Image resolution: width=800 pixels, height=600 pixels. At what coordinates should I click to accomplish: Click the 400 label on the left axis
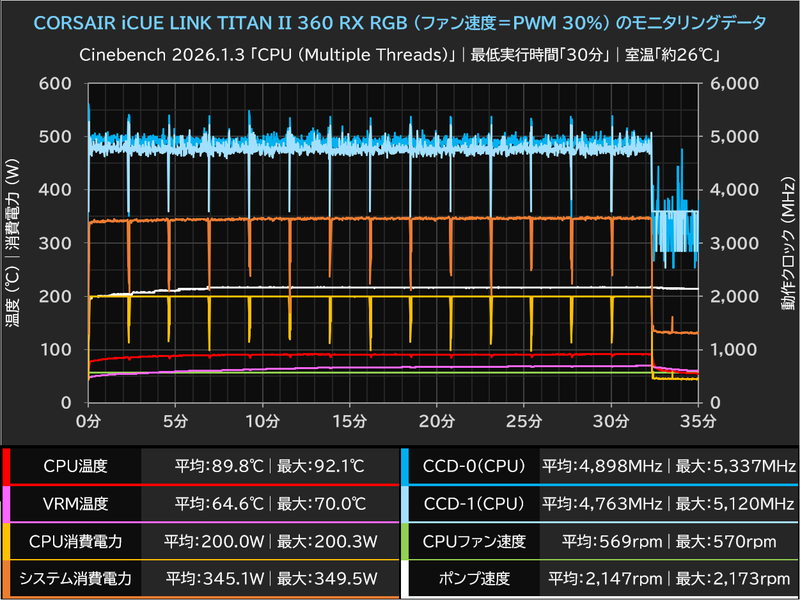(x=55, y=190)
